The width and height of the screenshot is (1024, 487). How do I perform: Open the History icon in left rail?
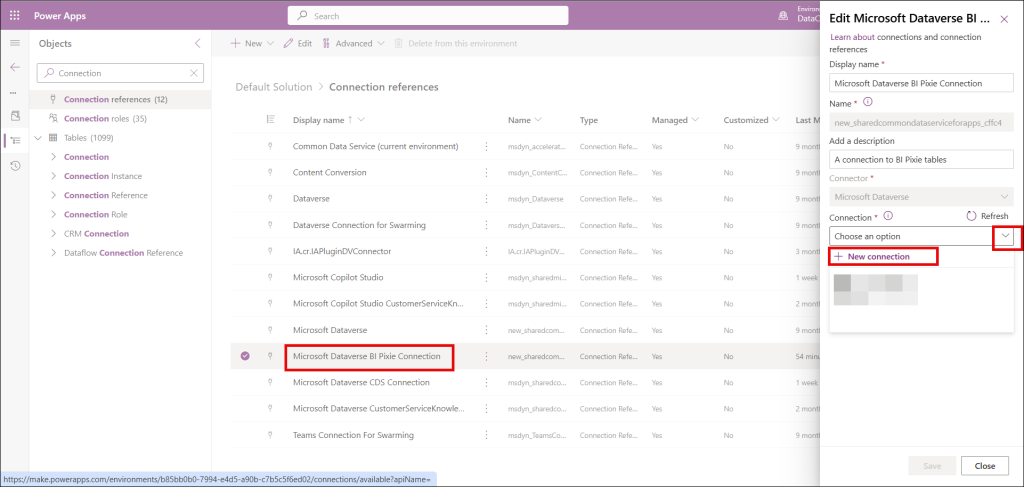click(x=14, y=165)
